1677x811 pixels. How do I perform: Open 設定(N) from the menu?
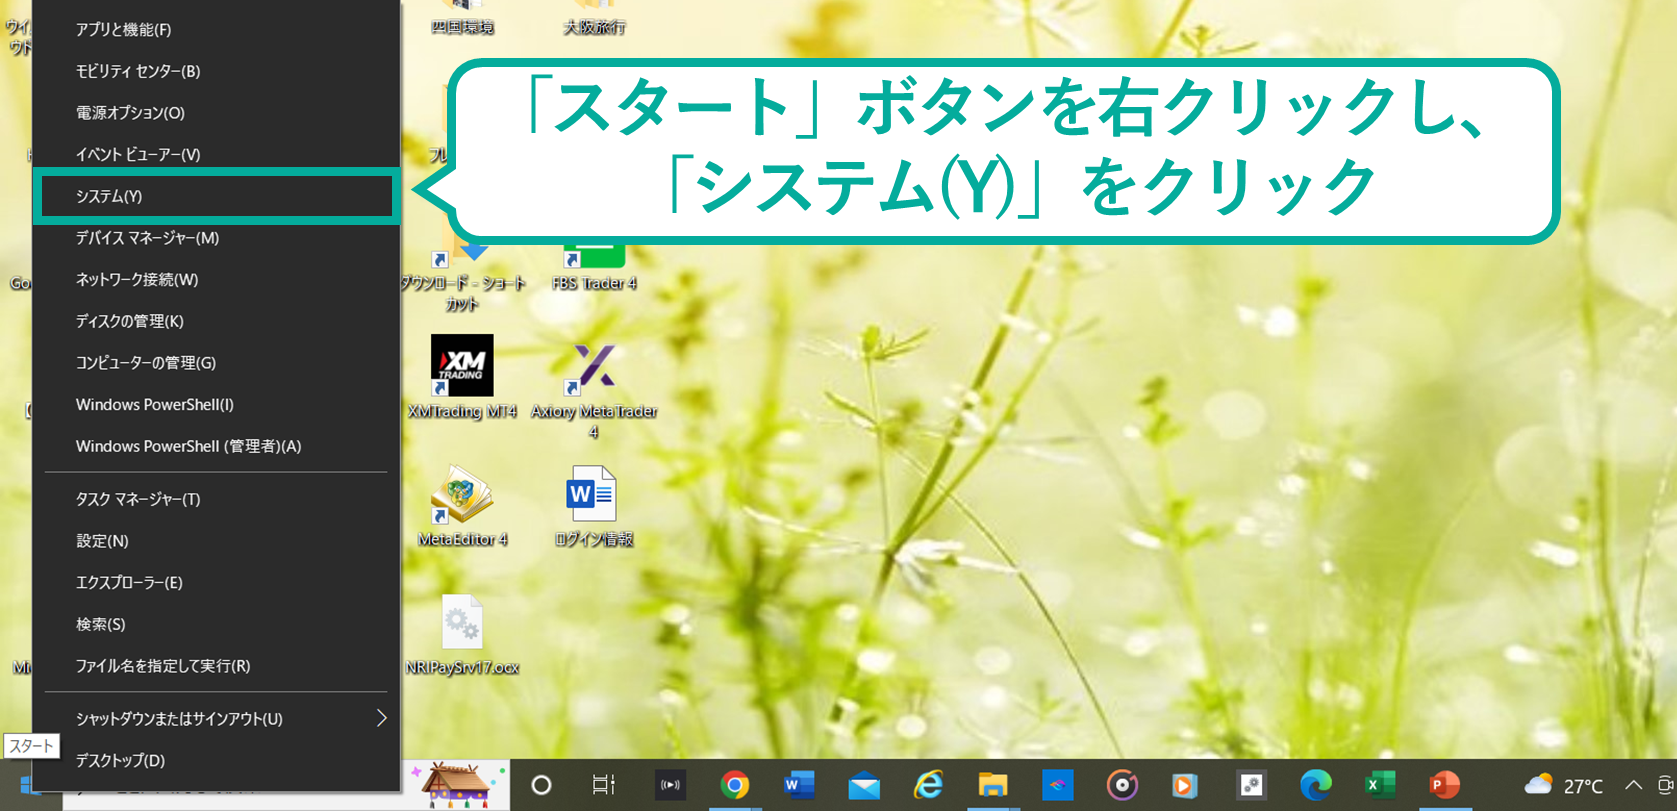[x=216, y=541]
